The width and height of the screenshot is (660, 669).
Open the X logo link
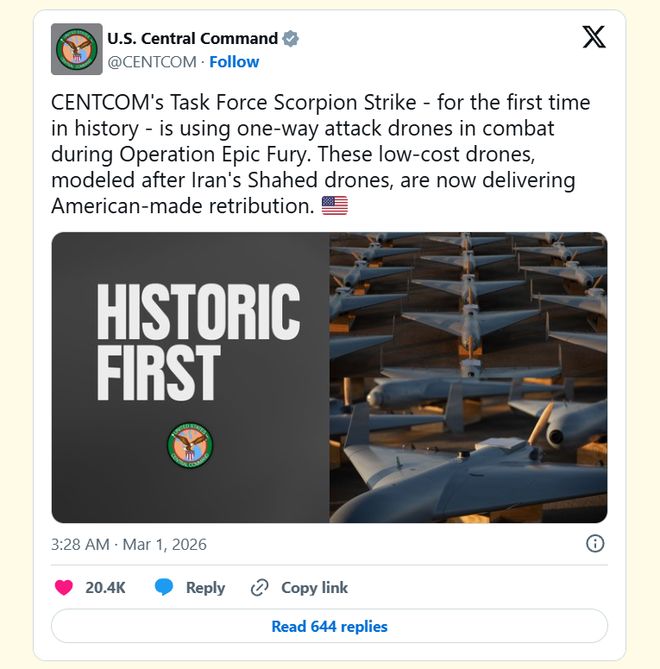(594, 38)
